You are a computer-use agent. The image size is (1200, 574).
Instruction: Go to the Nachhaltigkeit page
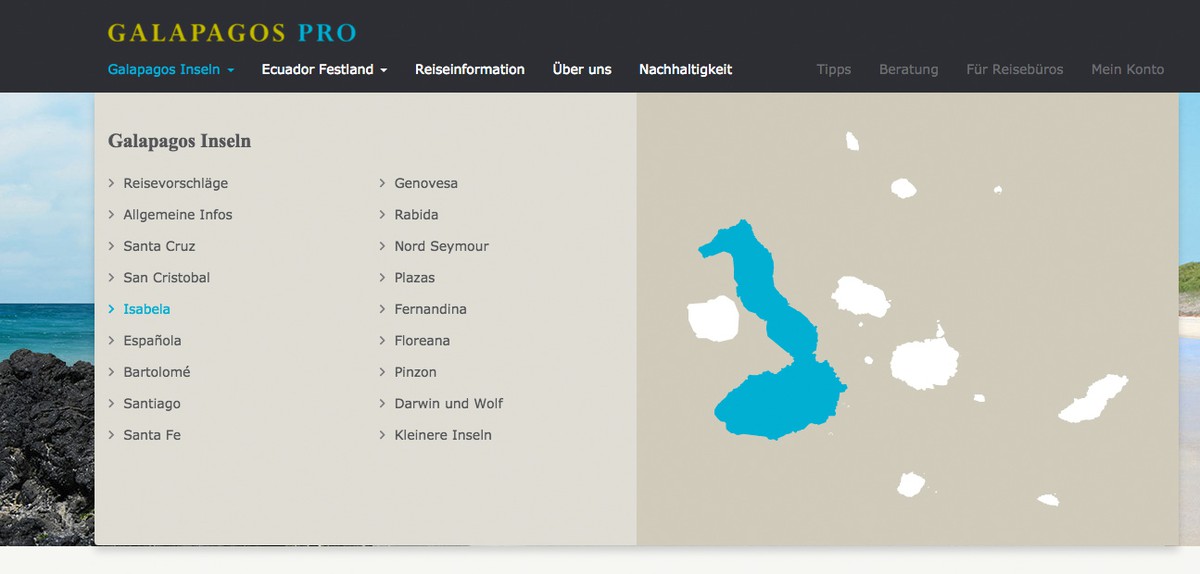(685, 70)
